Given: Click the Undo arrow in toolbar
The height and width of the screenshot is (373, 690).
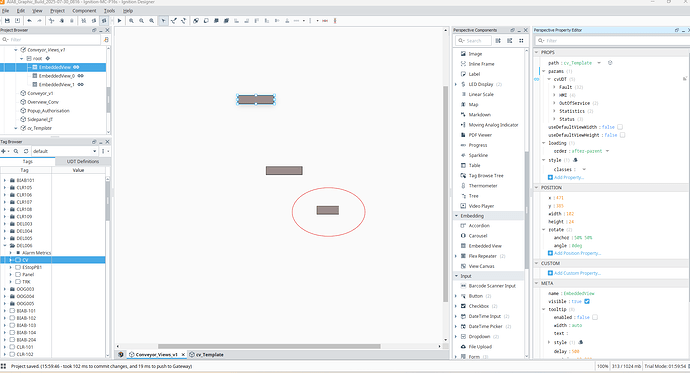Looking at the screenshot, I should click(29, 21).
